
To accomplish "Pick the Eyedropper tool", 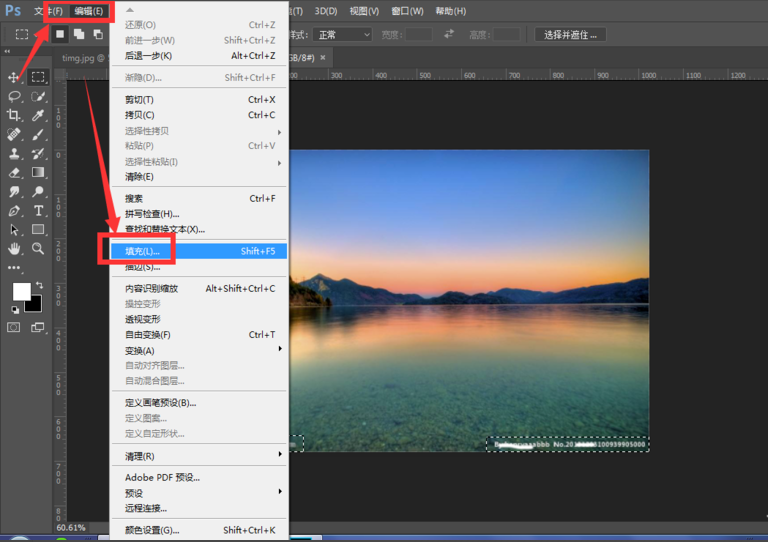I will click(38, 116).
